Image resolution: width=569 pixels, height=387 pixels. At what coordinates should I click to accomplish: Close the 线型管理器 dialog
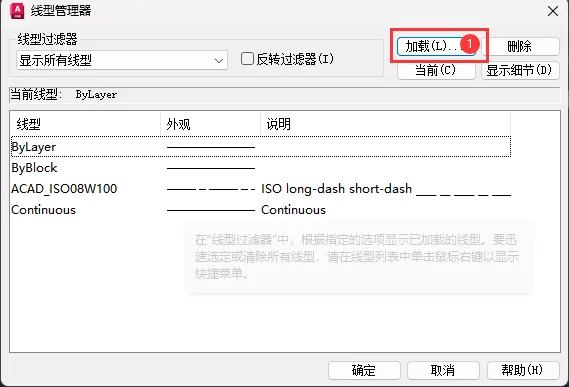pyautogui.click(x=553, y=11)
